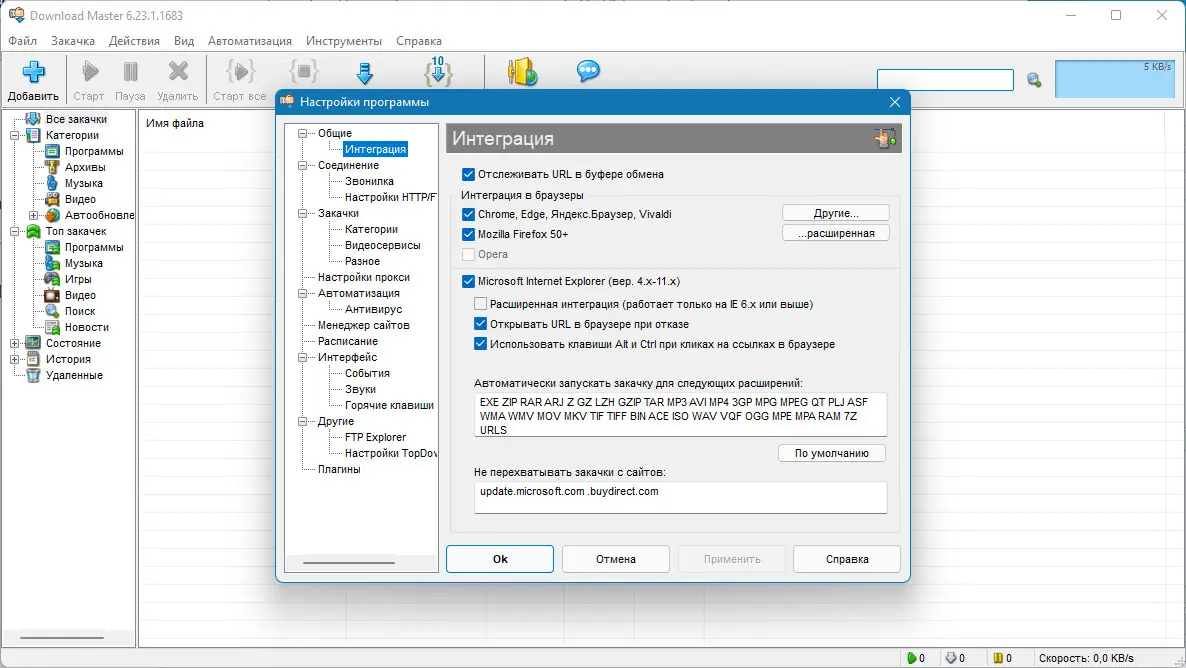Open the Закачка menu
The image size is (1186, 668).
[73, 41]
